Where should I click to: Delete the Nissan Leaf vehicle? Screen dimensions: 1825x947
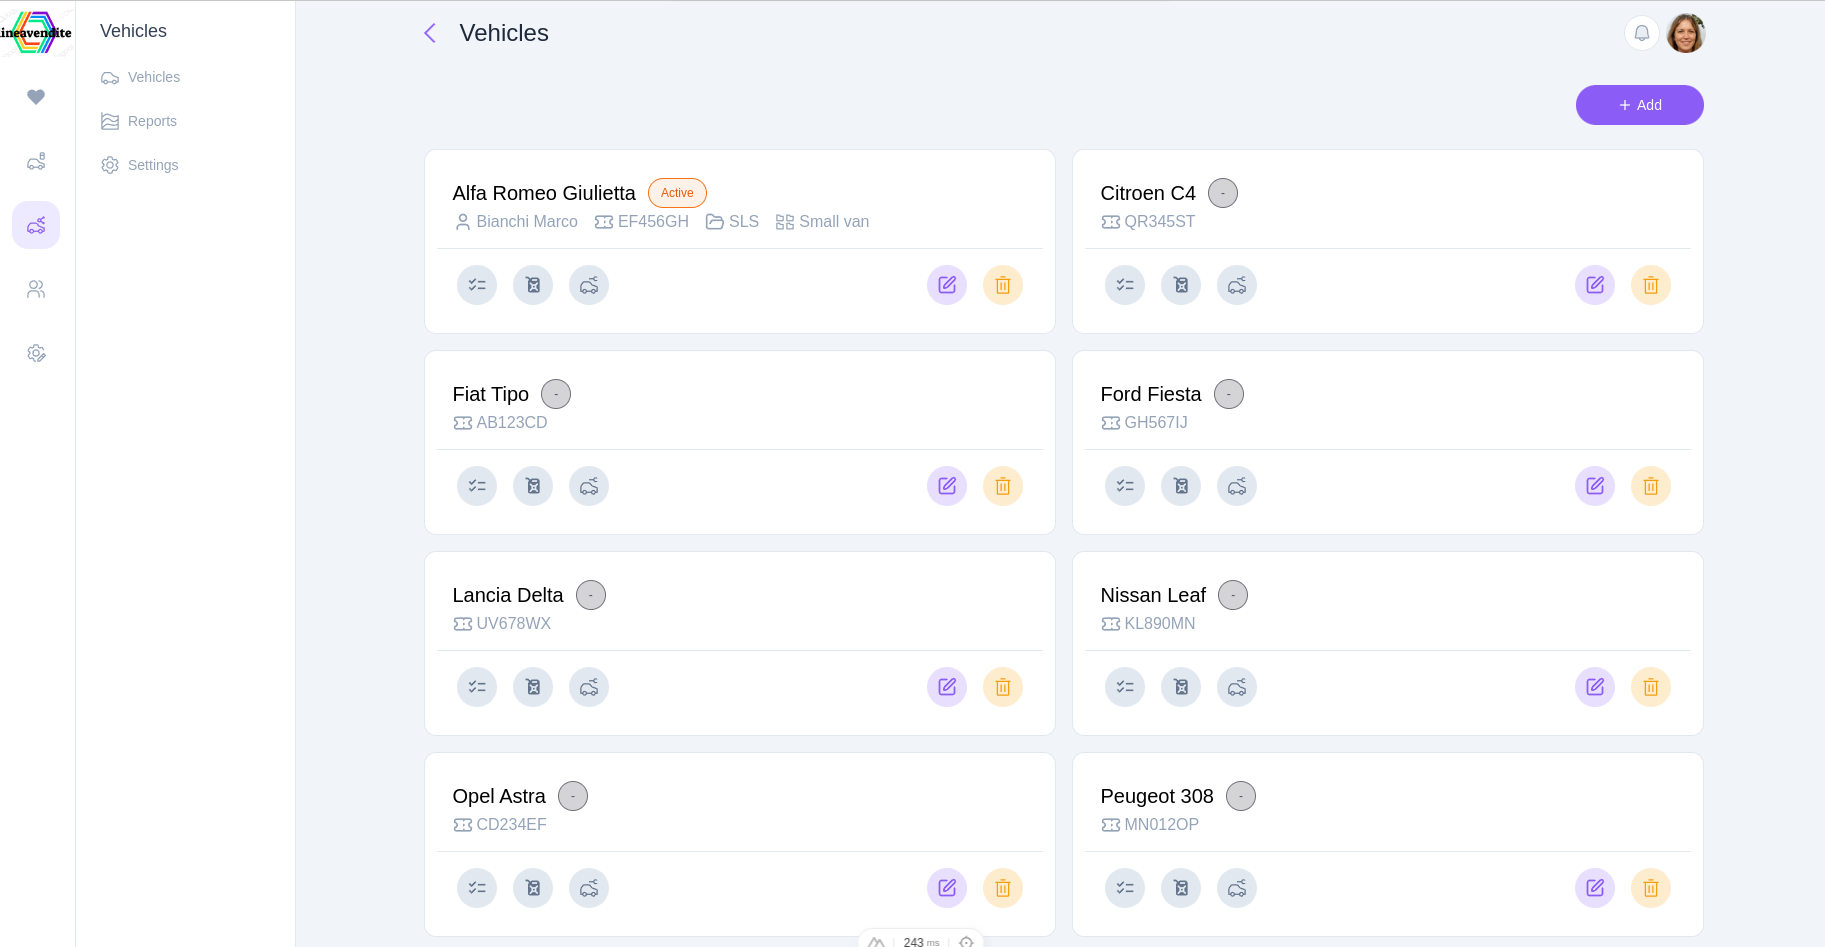point(1651,687)
